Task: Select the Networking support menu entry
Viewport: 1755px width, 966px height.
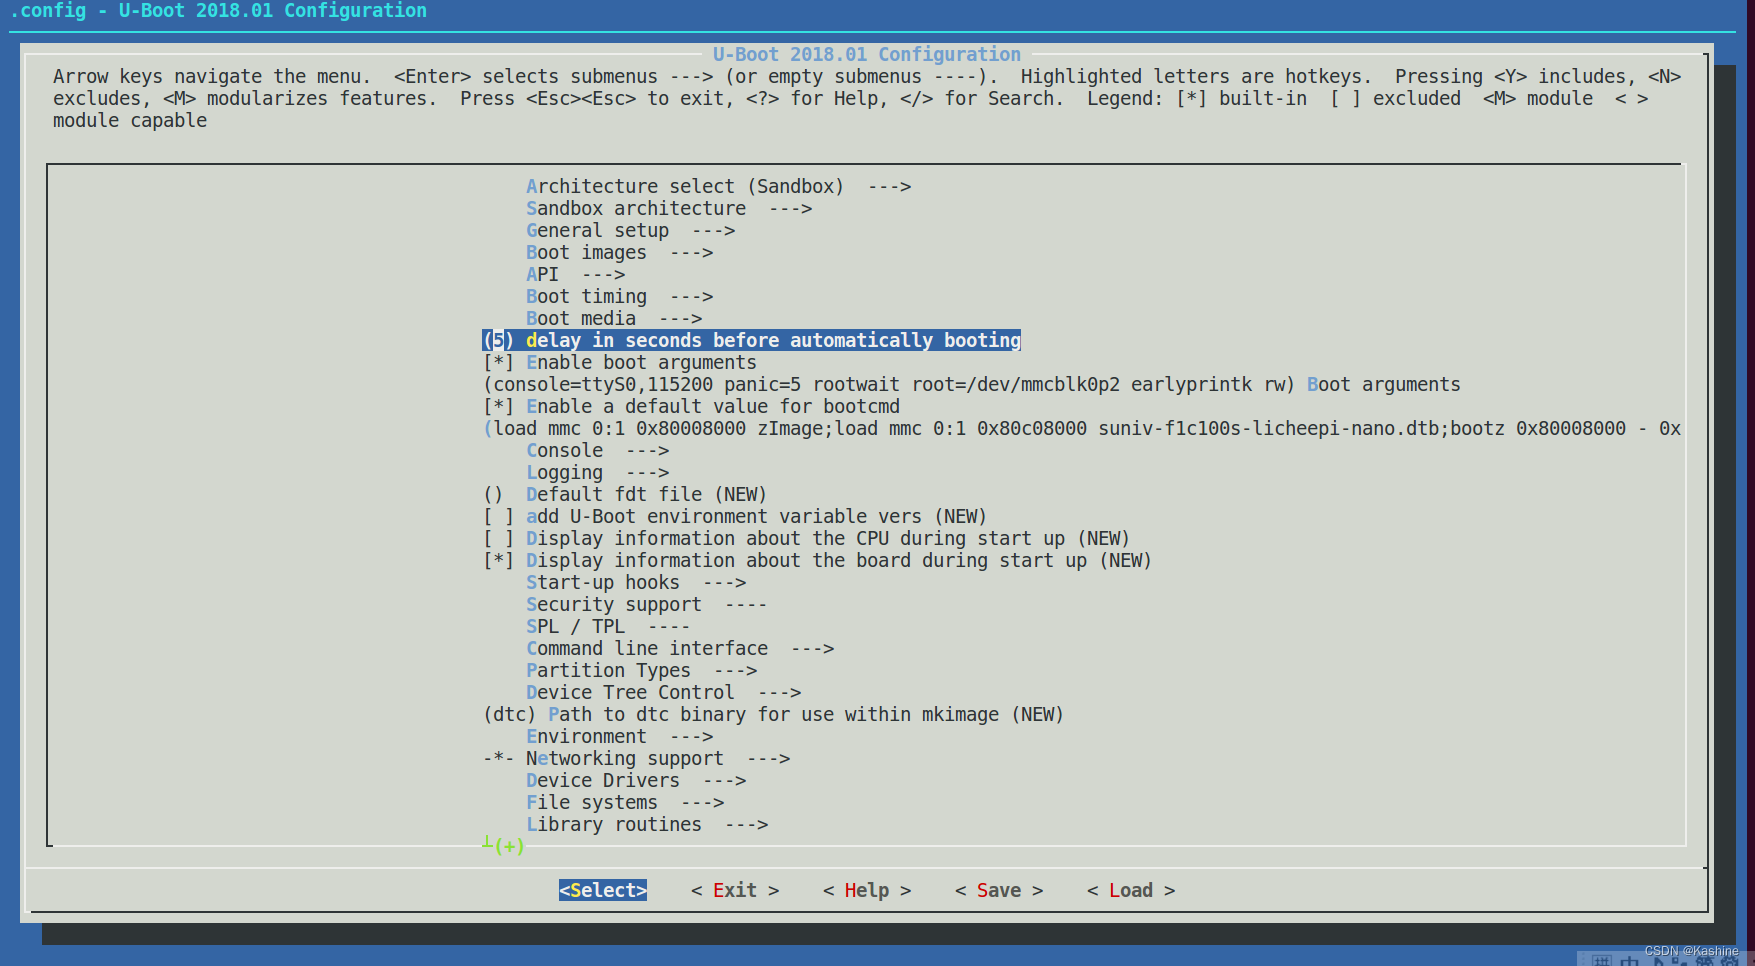Action: coord(624,759)
